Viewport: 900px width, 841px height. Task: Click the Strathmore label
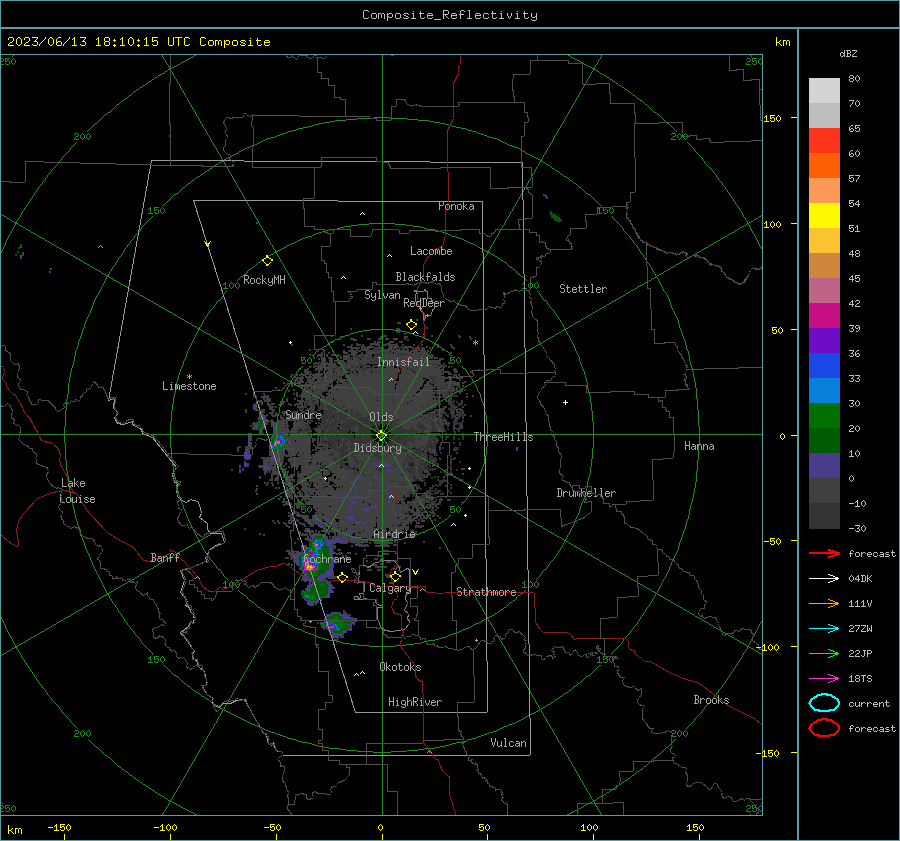pos(486,592)
